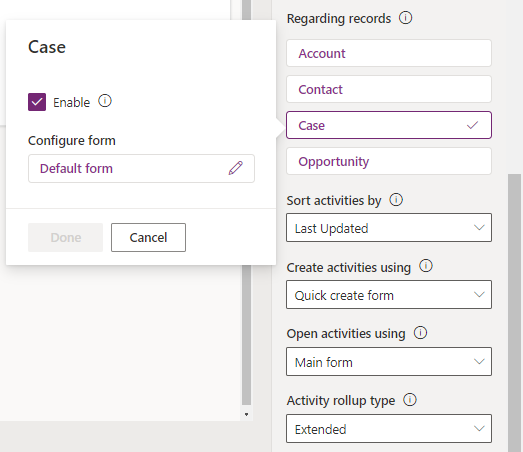Expand the Create activities using dropdown

pos(389,295)
